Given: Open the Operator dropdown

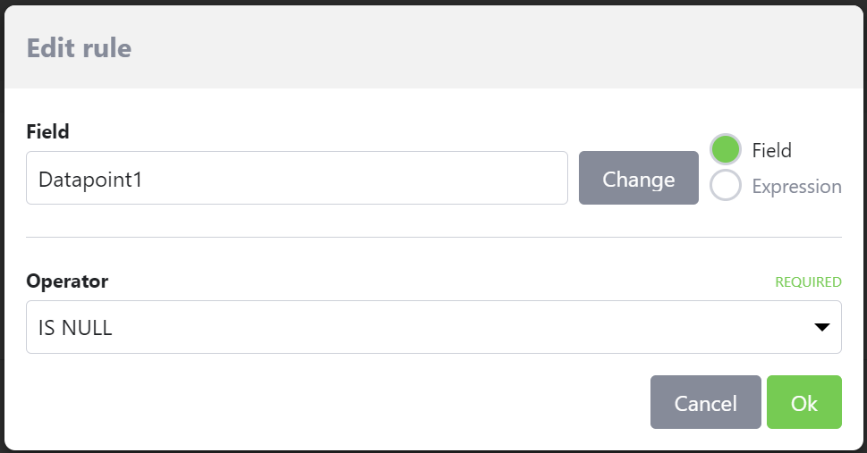Looking at the screenshot, I should tap(433, 327).
